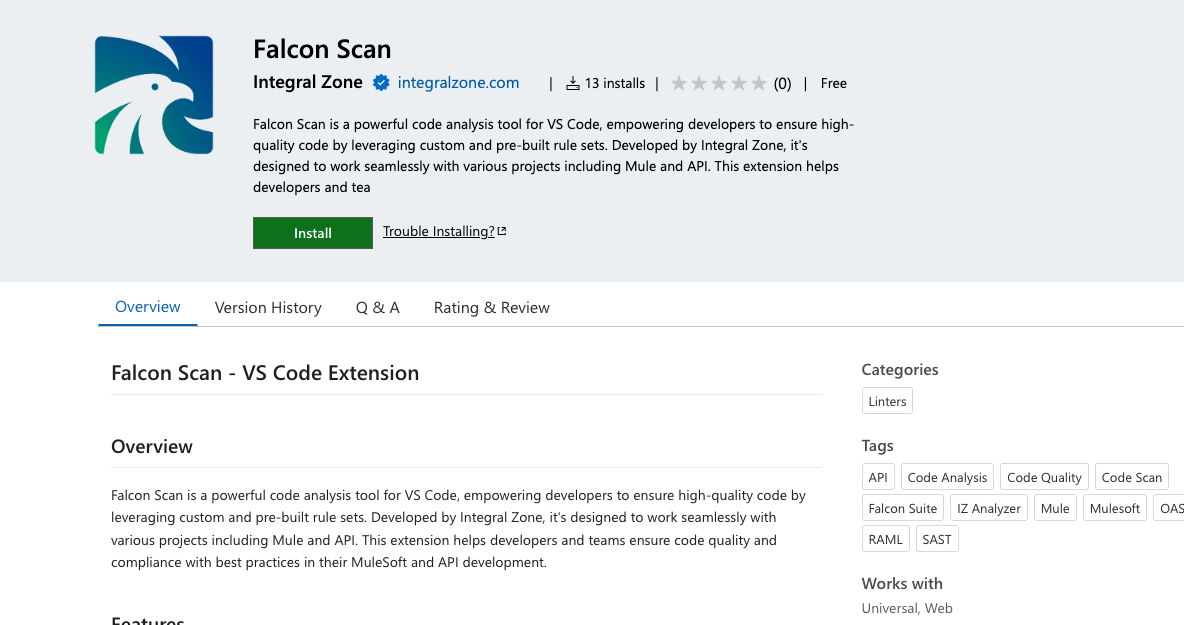Open the Q & A tab

click(378, 308)
